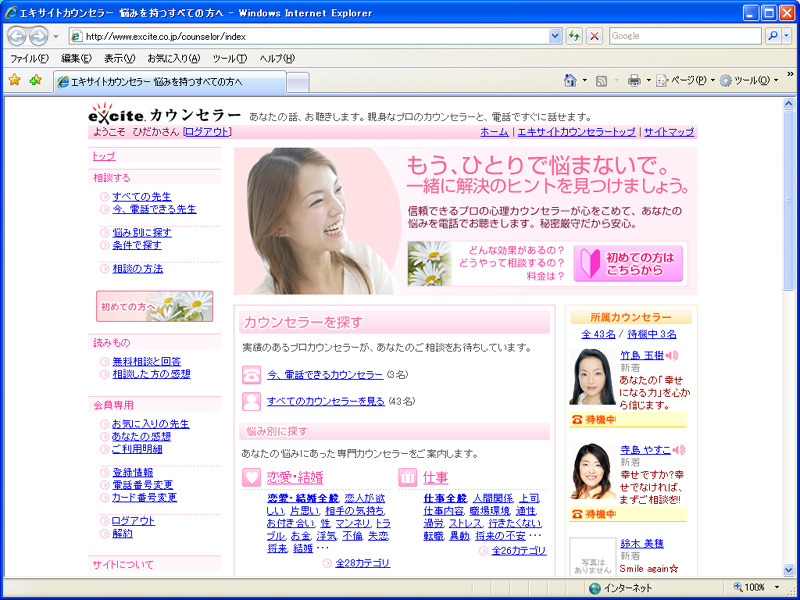Go forward with the browser Forward arrow
Image resolution: width=800 pixels, height=600 pixels.
[x=38, y=36]
